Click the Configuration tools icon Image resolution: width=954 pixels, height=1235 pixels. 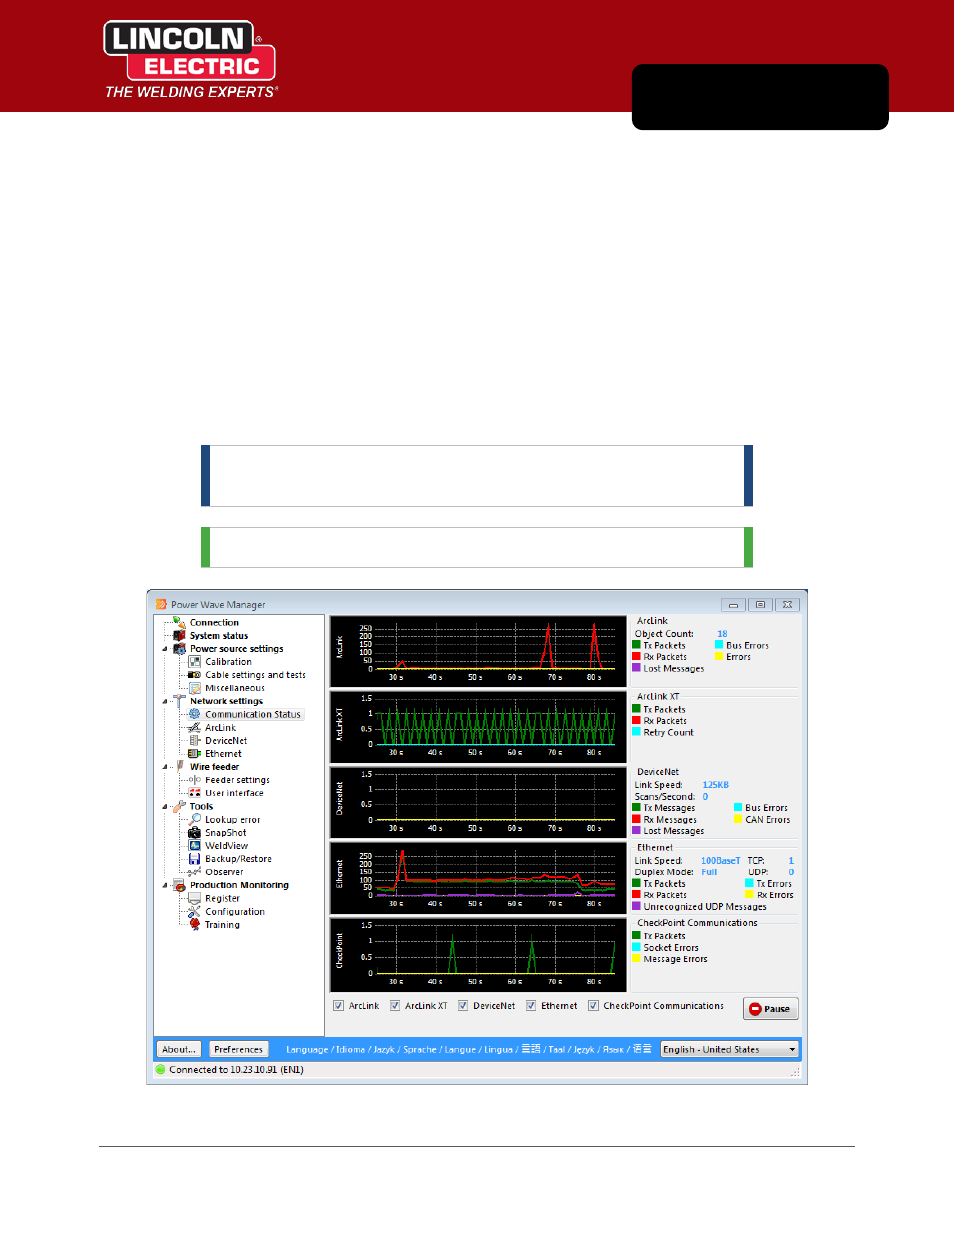pos(195,911)
